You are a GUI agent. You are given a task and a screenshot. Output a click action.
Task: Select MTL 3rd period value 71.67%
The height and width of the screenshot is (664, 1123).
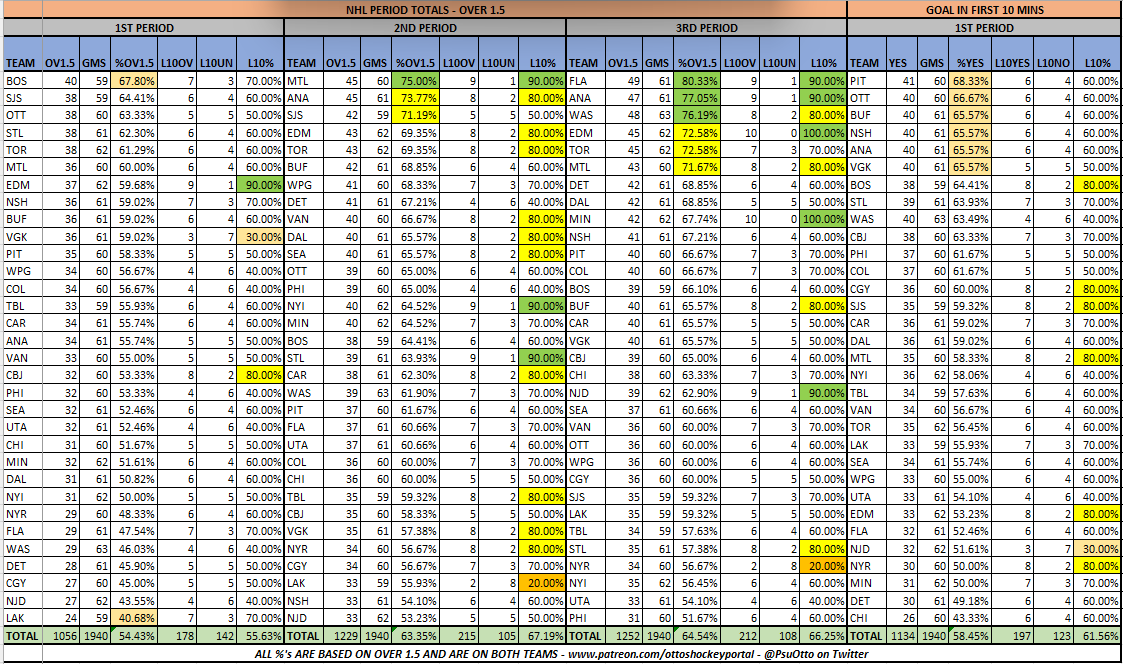(698, 167)
